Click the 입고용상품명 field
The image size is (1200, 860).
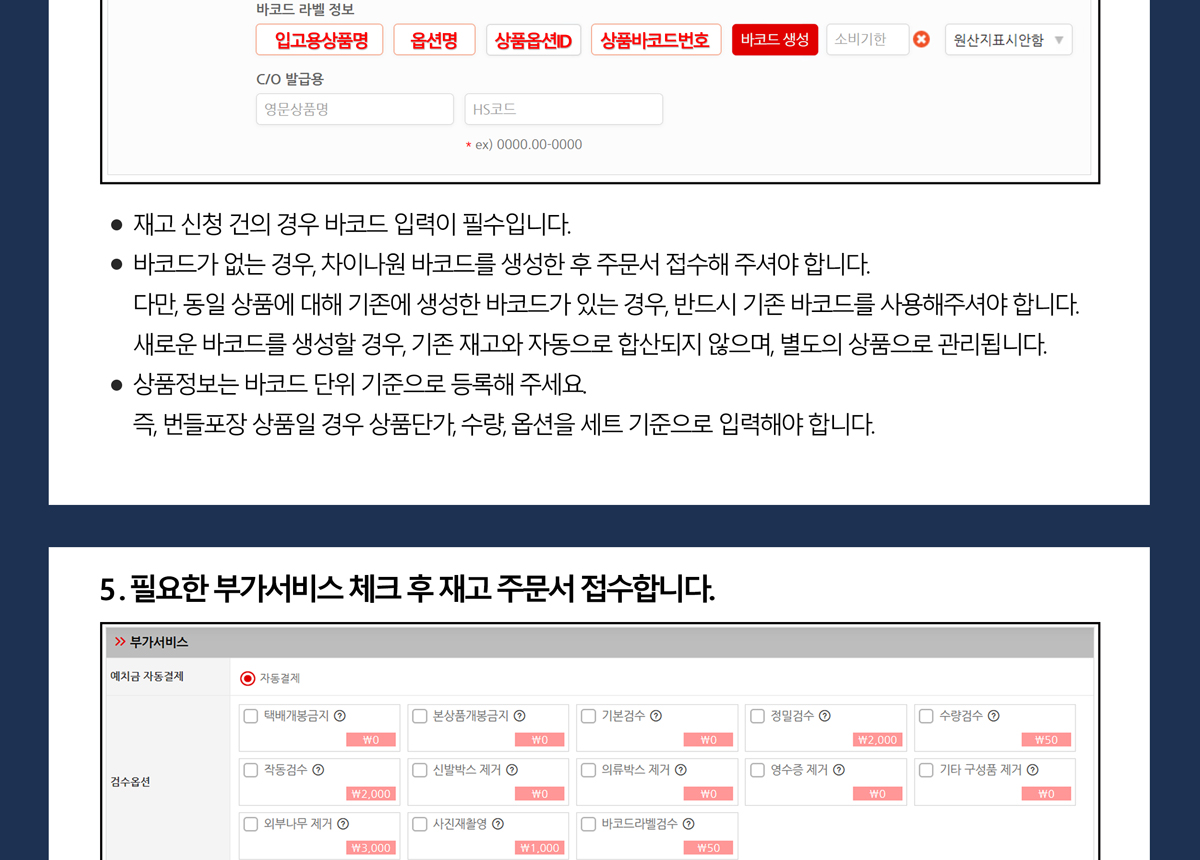click(319, 40)
